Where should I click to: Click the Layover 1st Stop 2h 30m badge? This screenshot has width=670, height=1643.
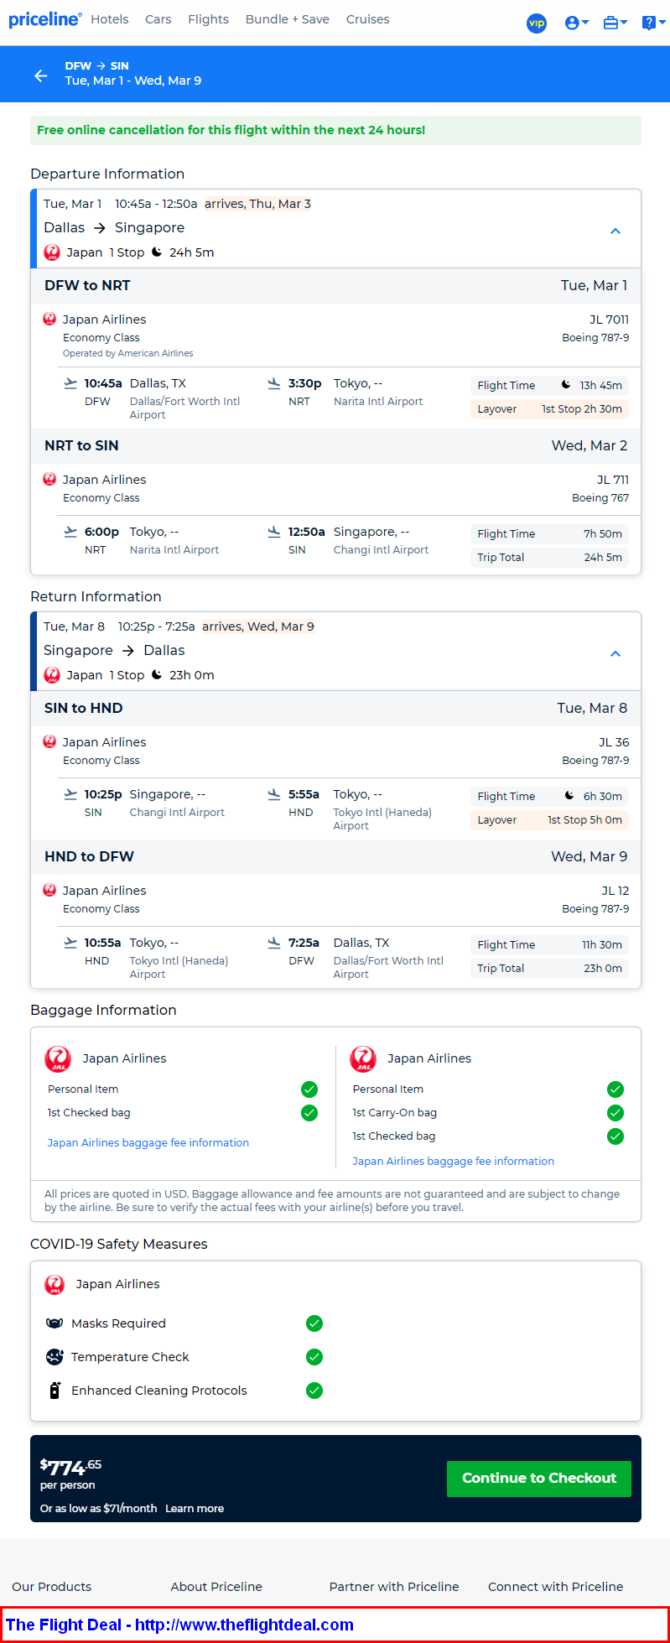pyautogui.click(x=549, y=409)
